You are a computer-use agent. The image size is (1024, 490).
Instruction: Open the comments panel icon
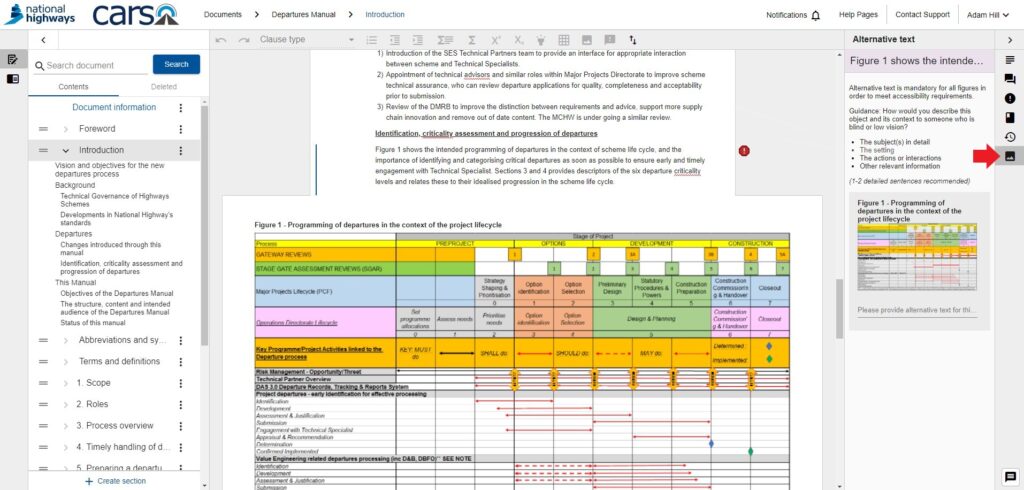(1009, 79)
